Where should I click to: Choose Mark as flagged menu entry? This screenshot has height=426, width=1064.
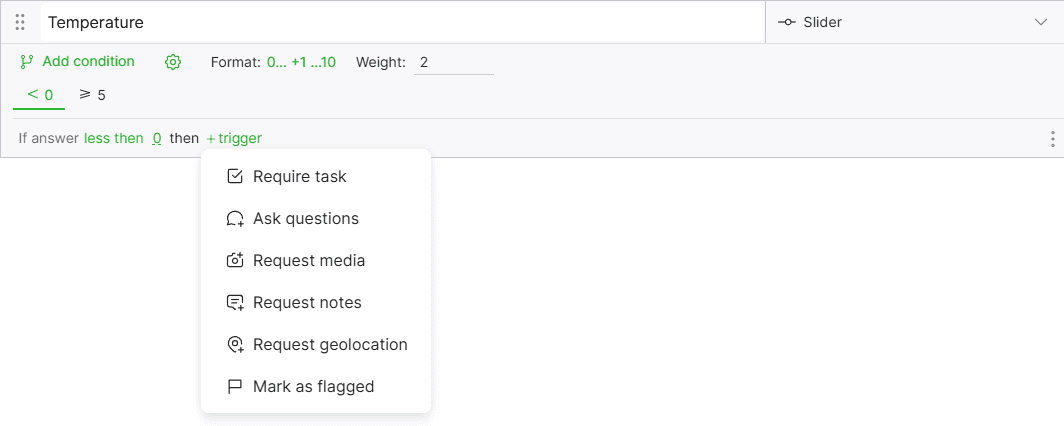[316, 387]
